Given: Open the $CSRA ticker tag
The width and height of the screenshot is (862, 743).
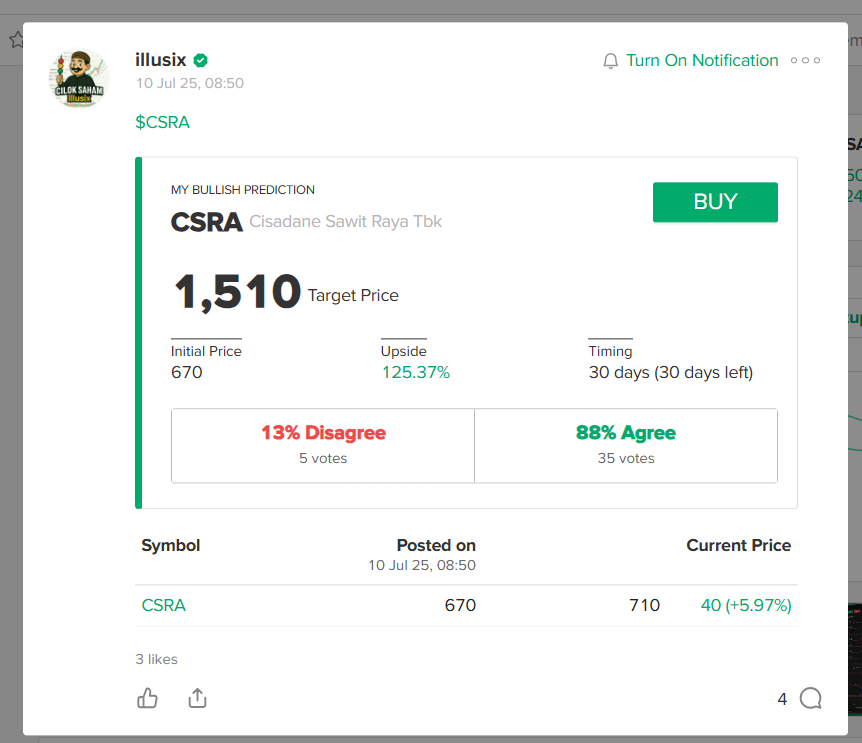Looking at the screenshot, I should pyautogui.click(x=162, y=122).
